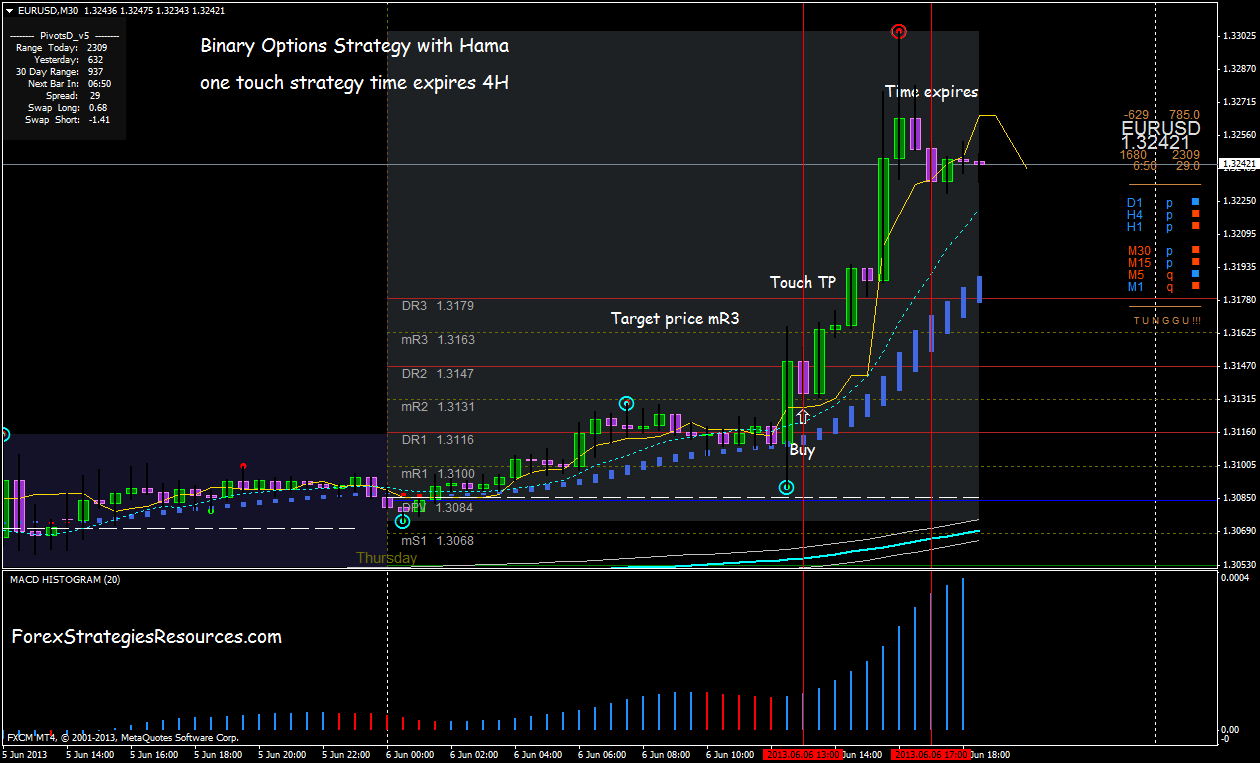Click the 'DR2 1.3147' pivot label
1260x763 pixels.
click(438, 373)
